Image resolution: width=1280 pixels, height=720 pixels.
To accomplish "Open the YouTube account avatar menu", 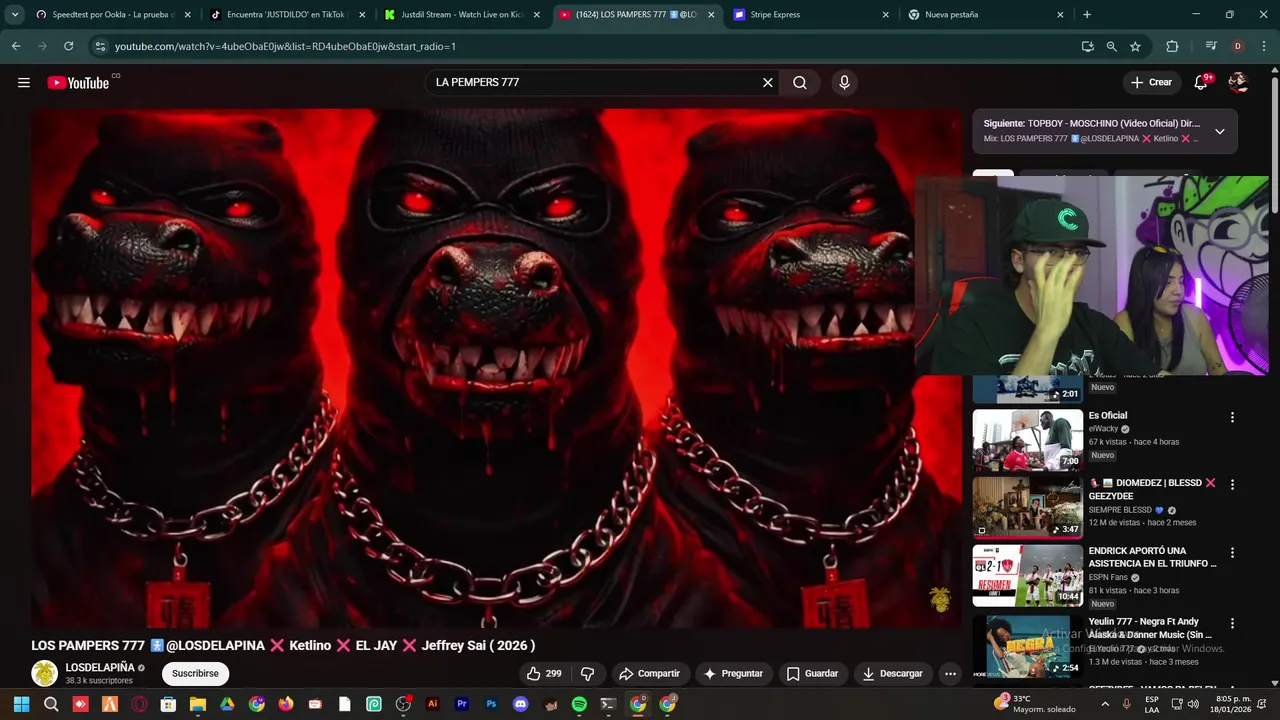I will pyautogui.click(x=1238, y=83).
